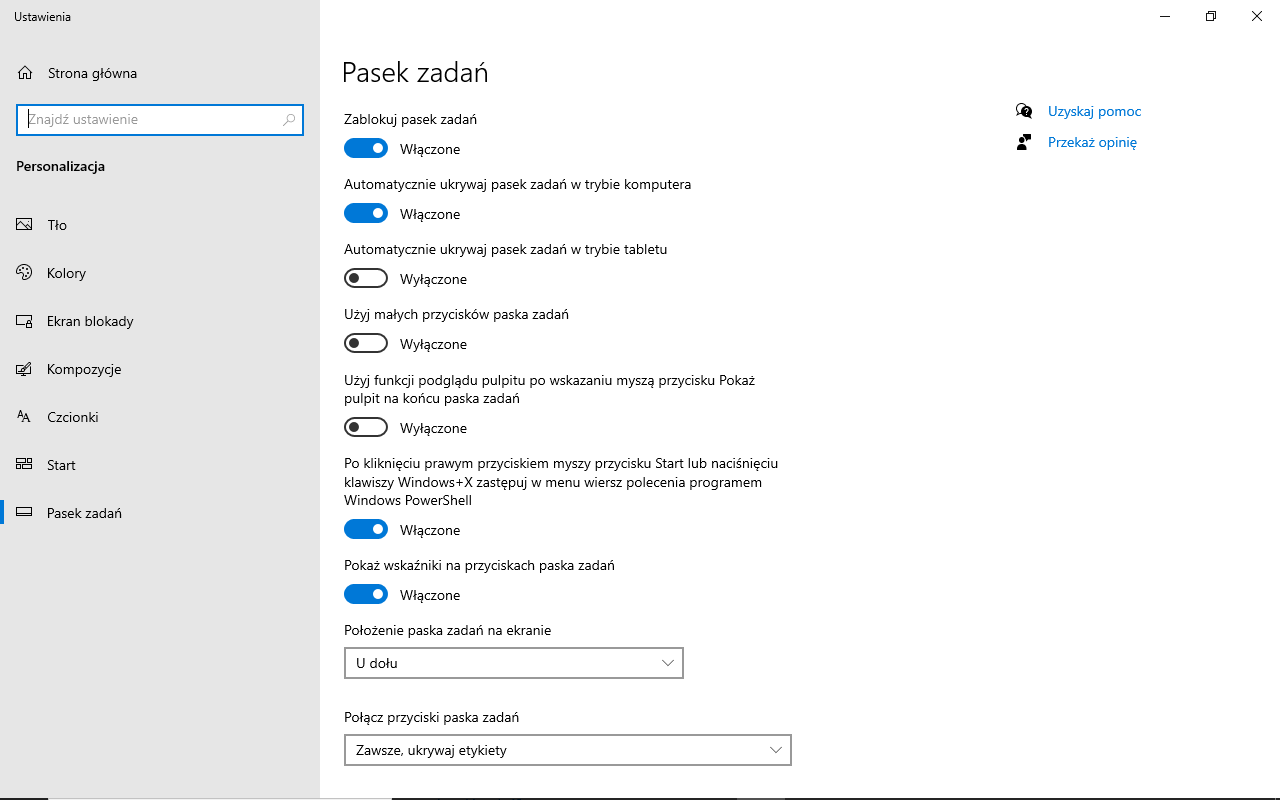Toggle the Windows PowerShell replacement switch
1280x800 pixels.
(x=366, y=530)
